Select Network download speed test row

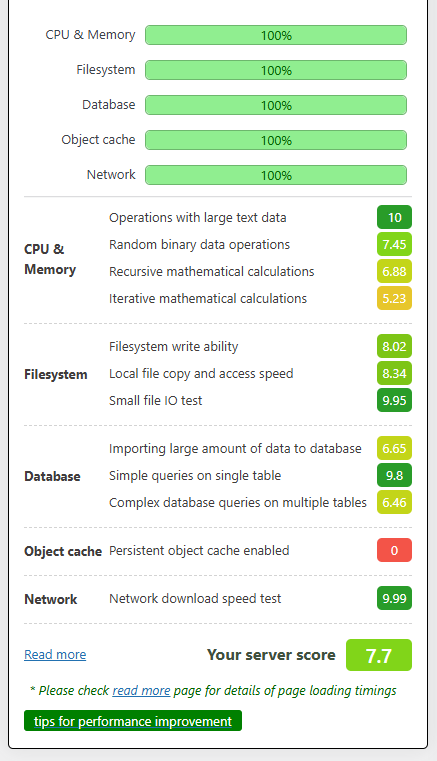coord(218,598)
